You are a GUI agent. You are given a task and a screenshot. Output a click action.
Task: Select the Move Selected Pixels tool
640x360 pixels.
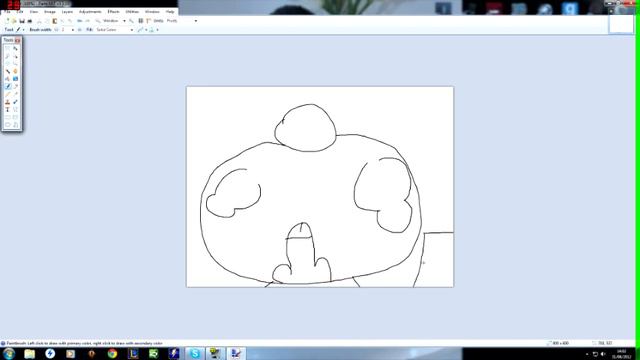16,48
